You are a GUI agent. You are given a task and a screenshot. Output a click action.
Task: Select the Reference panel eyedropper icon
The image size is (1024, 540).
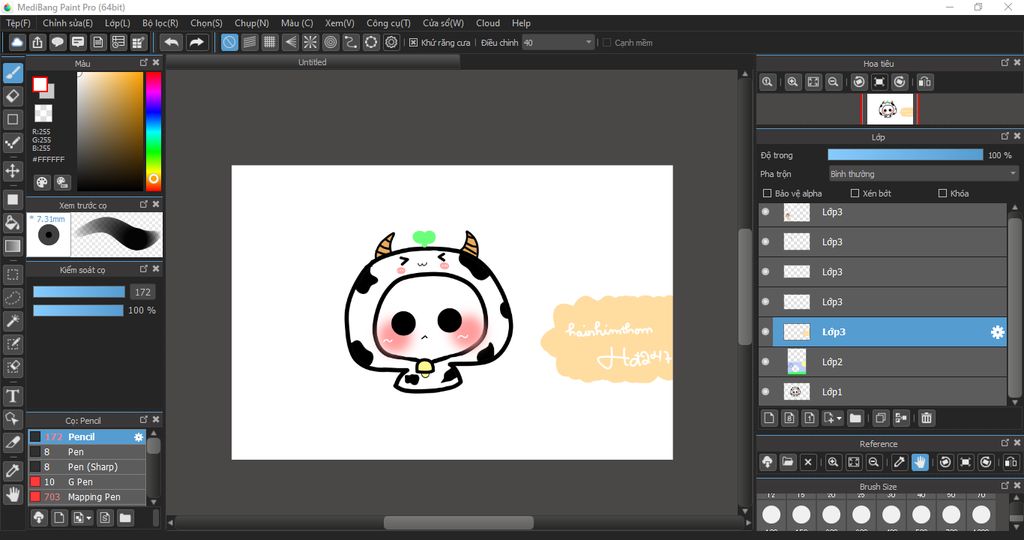(899, 462)
